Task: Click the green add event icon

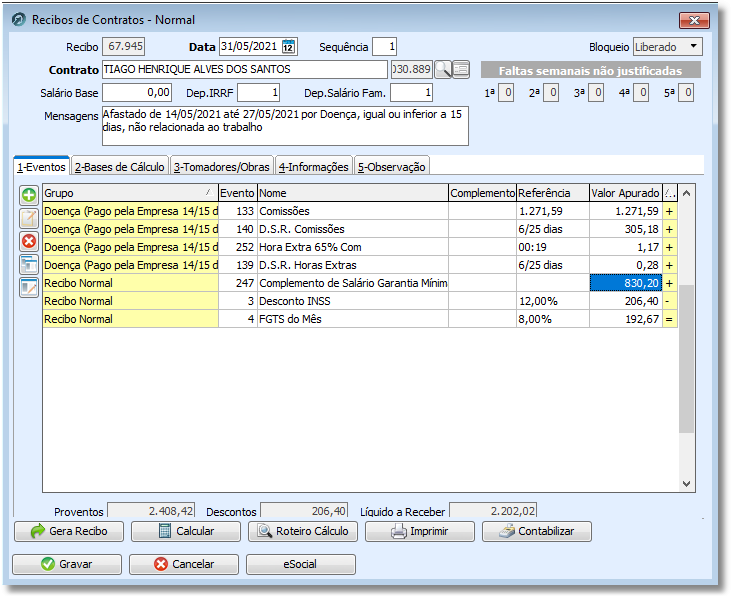Action: [29, 195]
